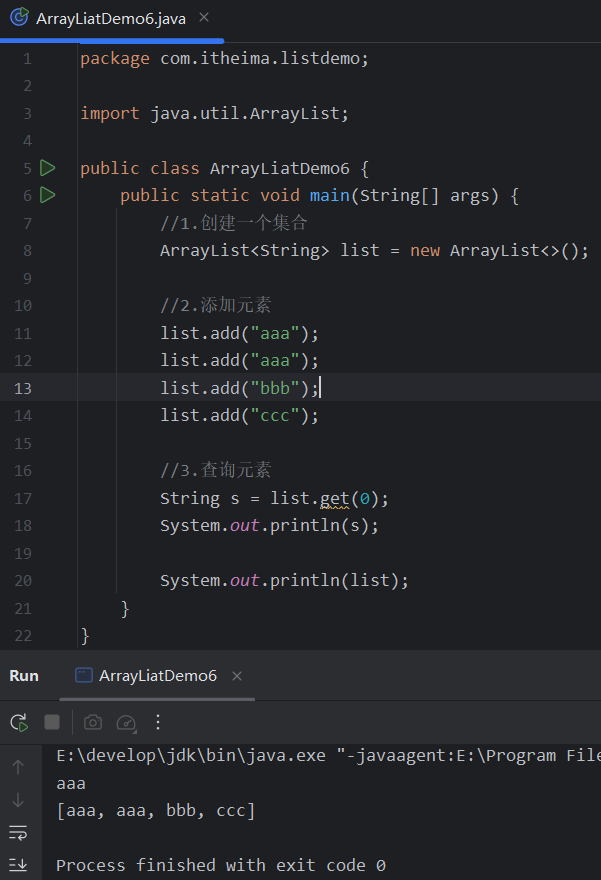
Task: Click line number 13 in the gutter
Action: (x=22, y=388)
